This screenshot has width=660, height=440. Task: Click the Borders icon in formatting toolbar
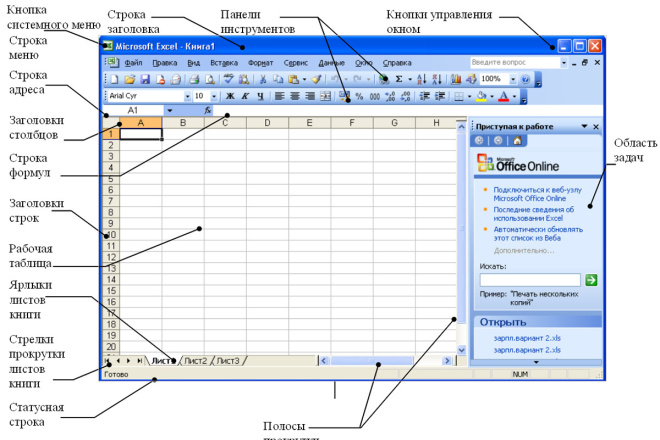pos(459,96)
